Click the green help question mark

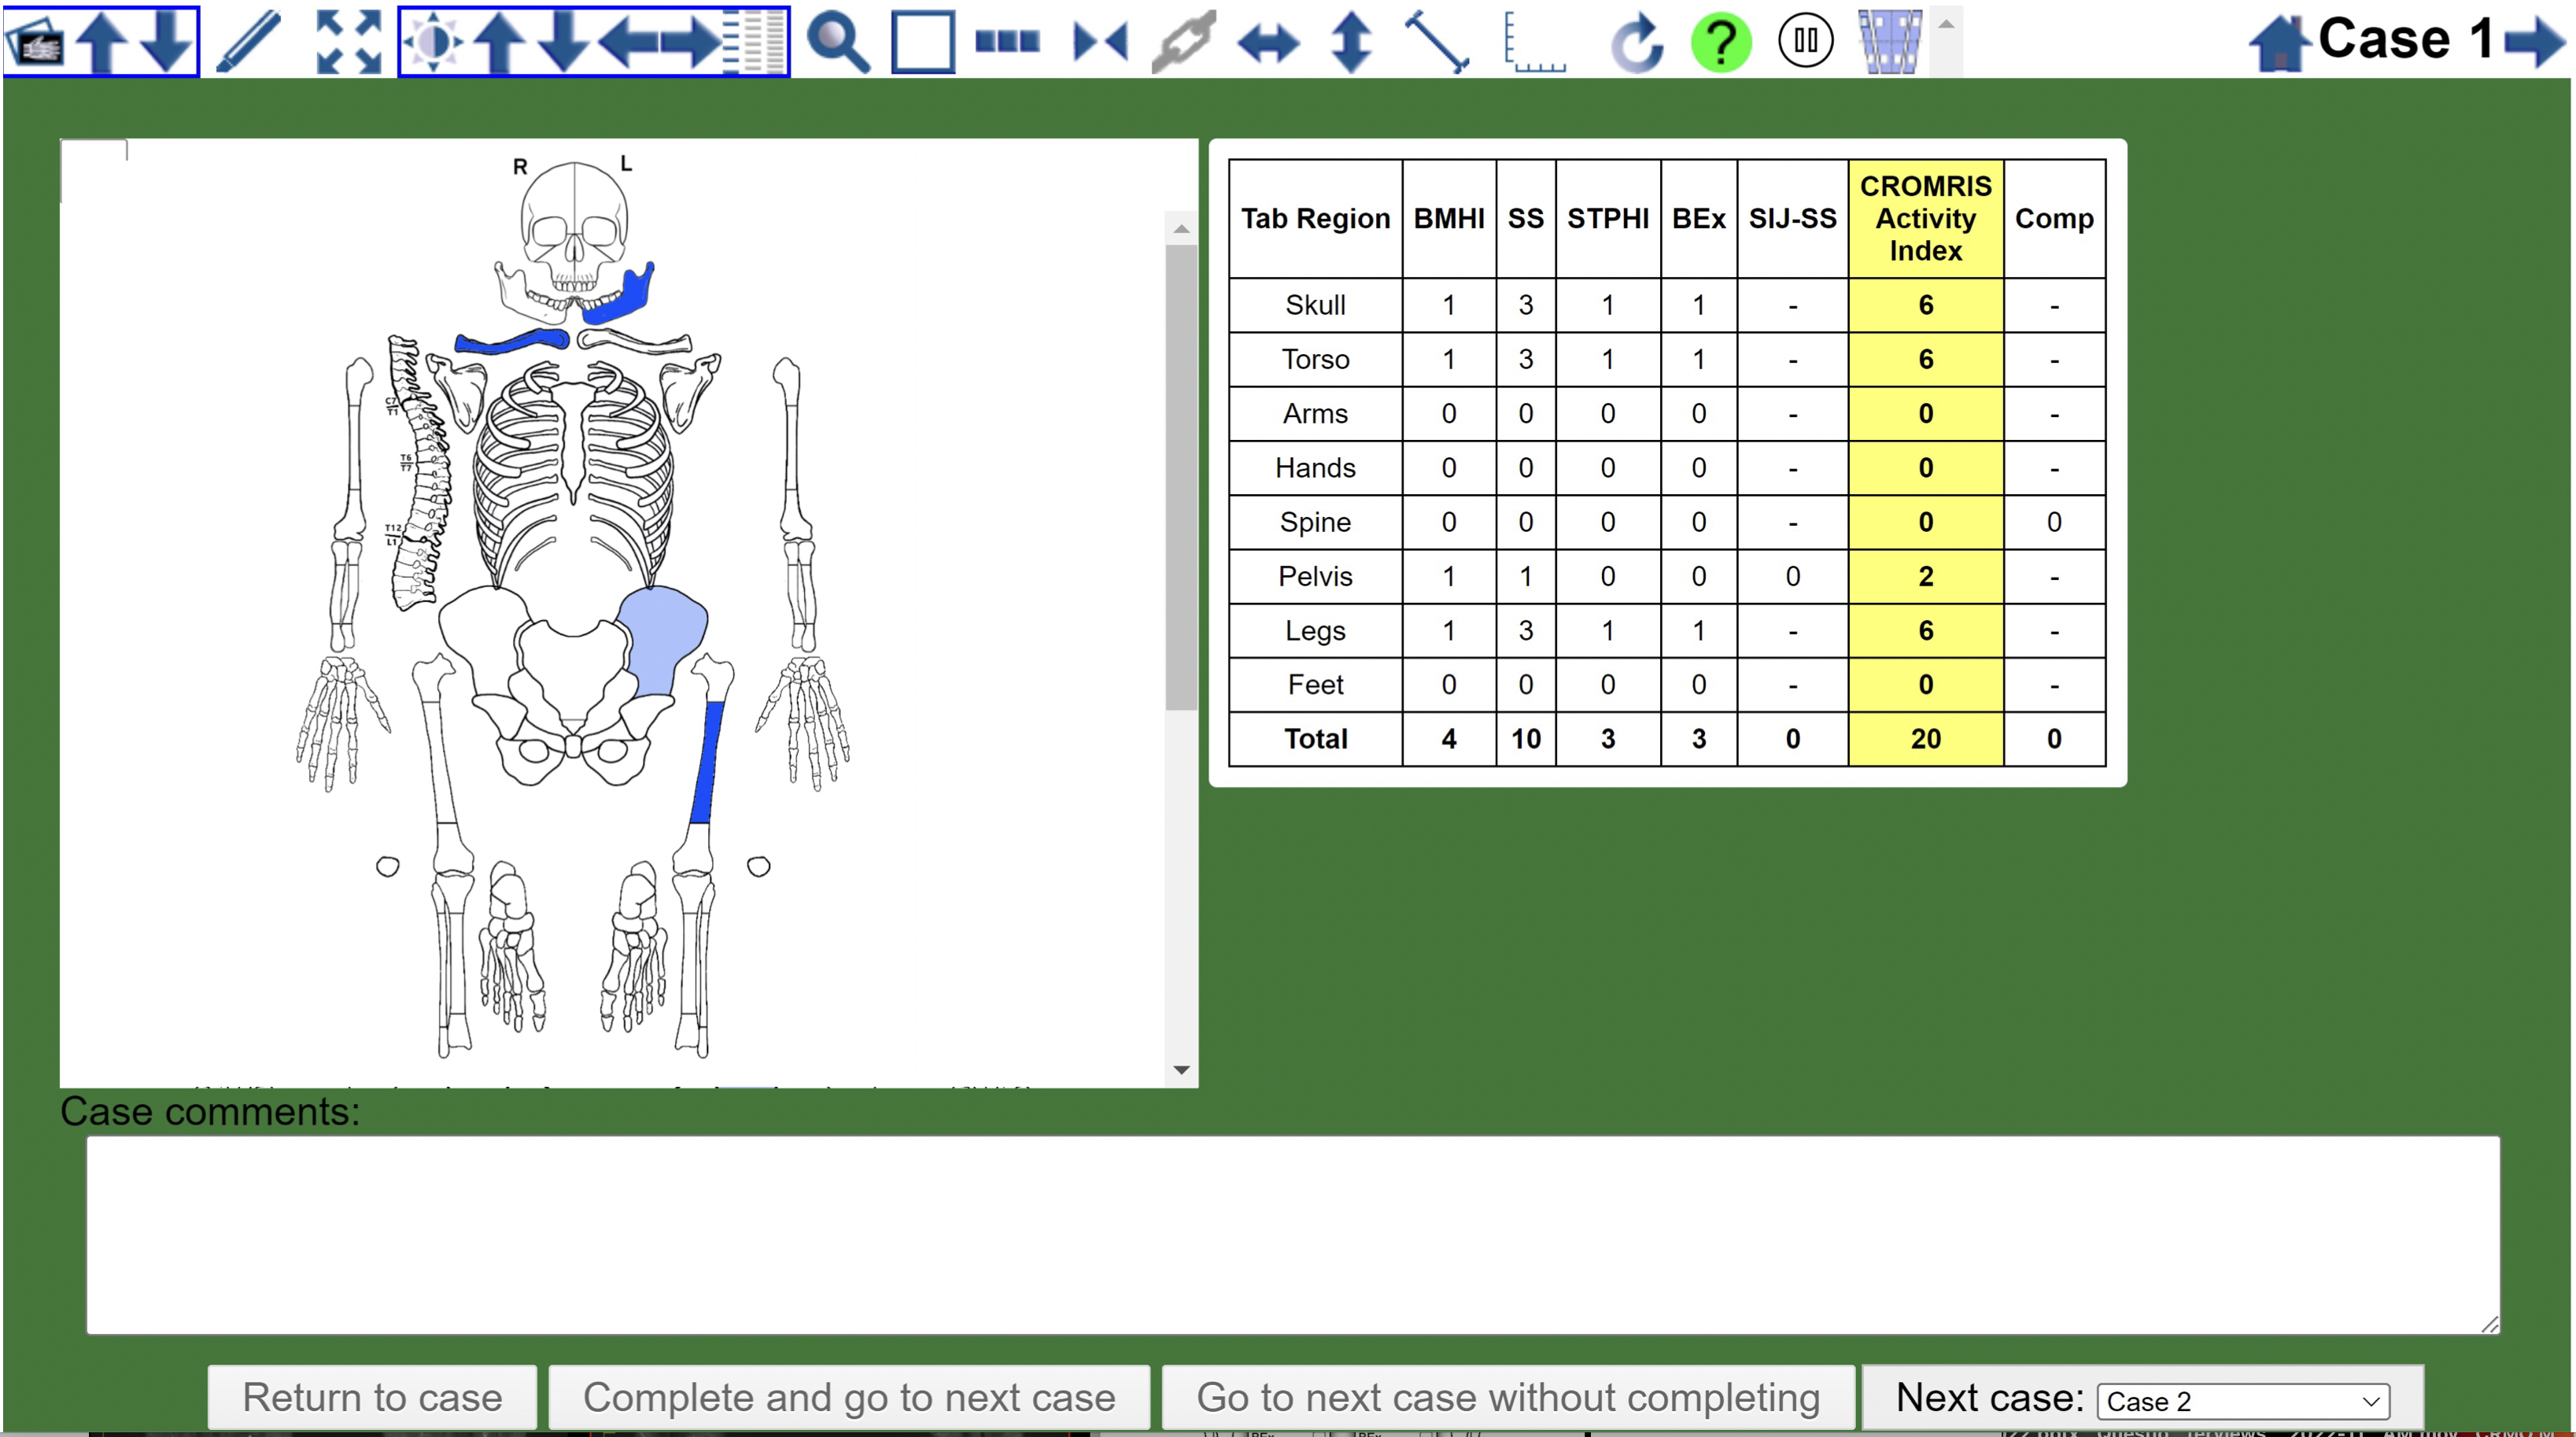tap(1720, 42)
